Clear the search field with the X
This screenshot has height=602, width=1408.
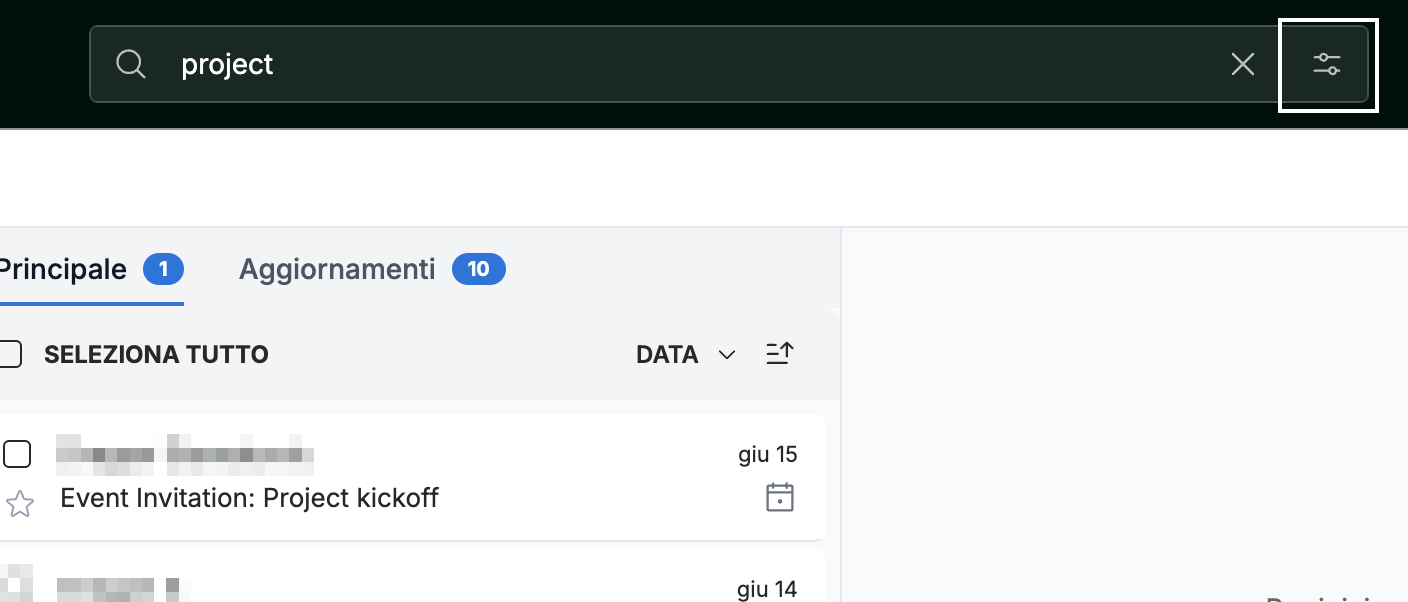tap(1242, 65)
